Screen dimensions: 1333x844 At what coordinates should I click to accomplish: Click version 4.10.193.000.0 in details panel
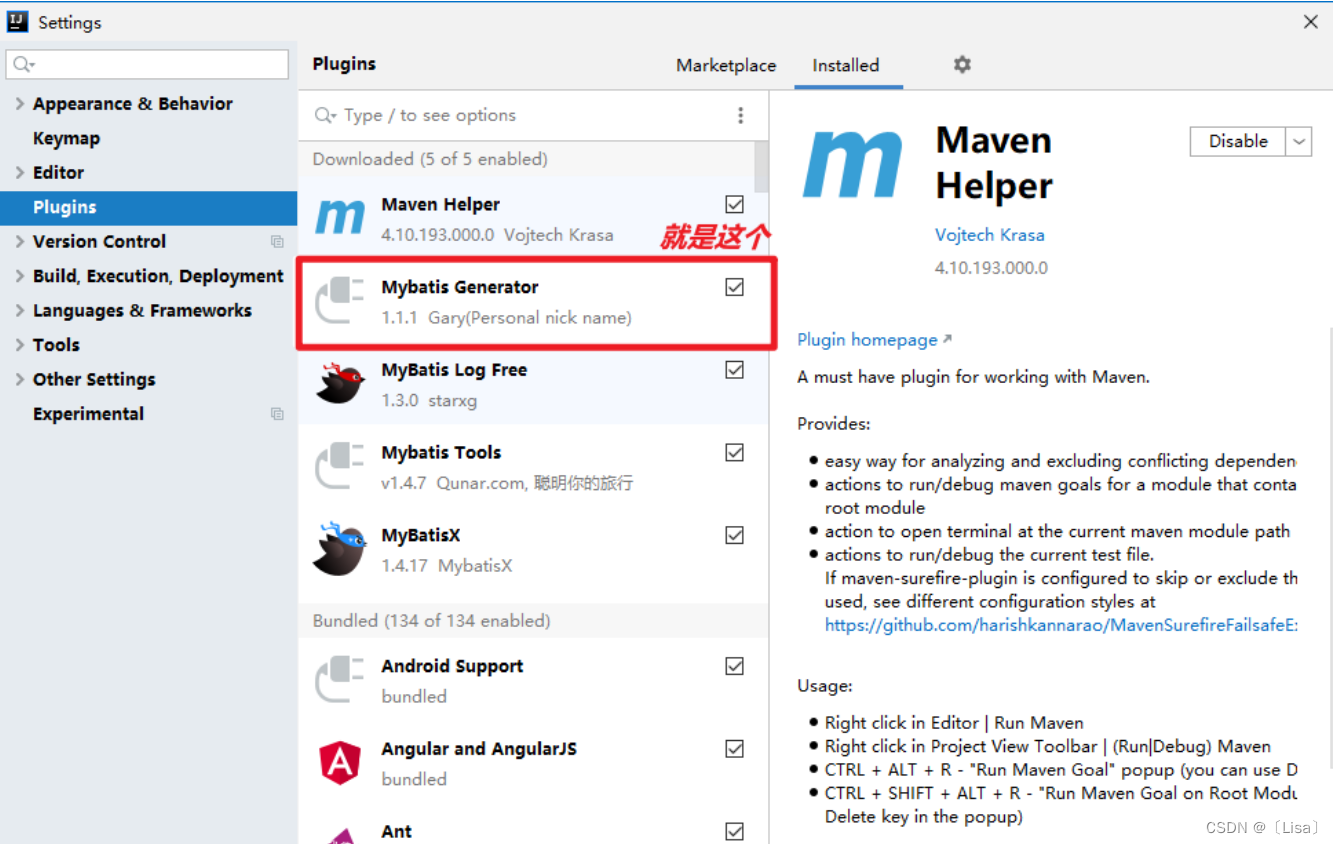991,268
